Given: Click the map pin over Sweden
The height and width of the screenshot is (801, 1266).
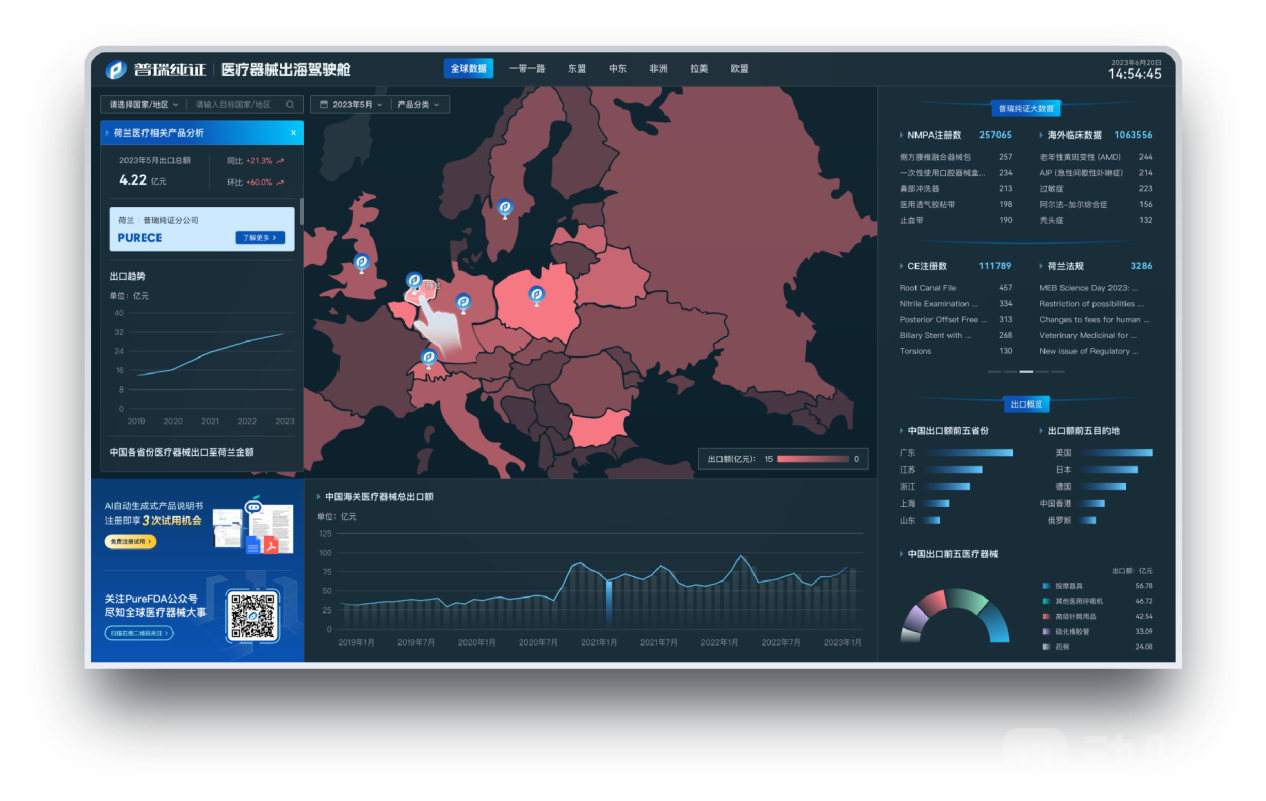Looking at the screenshot, I should (x=505, y=207).
